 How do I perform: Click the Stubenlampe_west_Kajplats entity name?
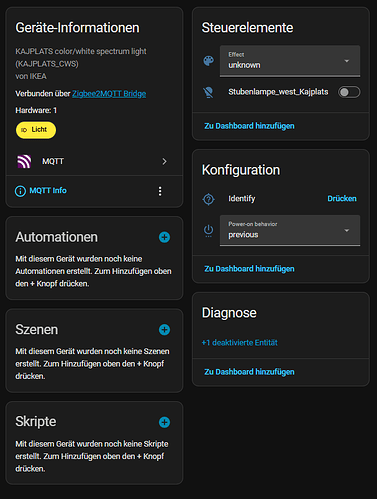pyautogui.click(x=278, y=92)
